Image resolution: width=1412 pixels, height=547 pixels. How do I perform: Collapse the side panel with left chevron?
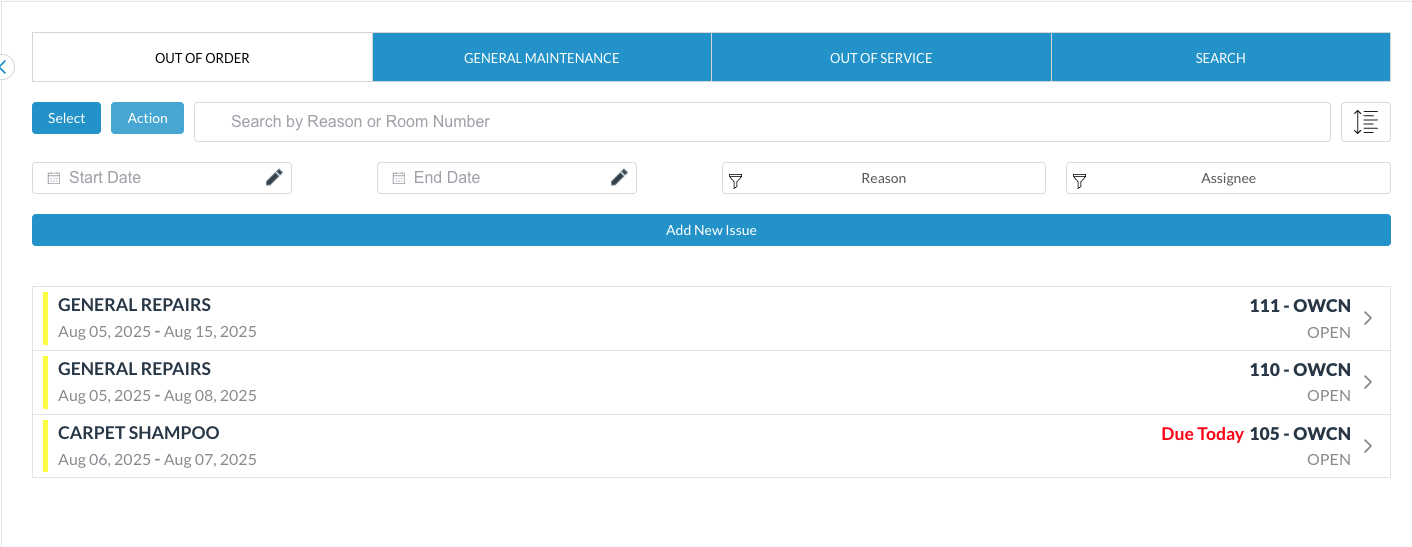click(x=4, y=67)
